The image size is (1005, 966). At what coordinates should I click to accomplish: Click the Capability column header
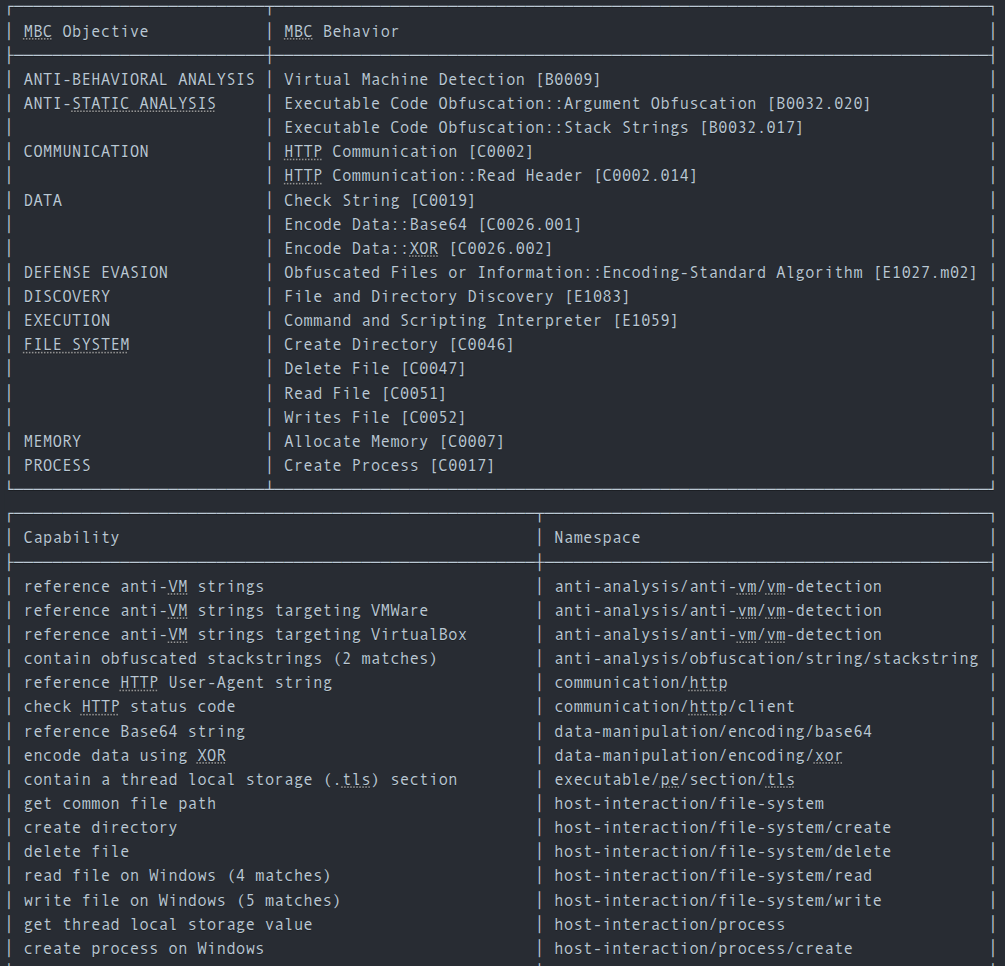pos(71,538)
